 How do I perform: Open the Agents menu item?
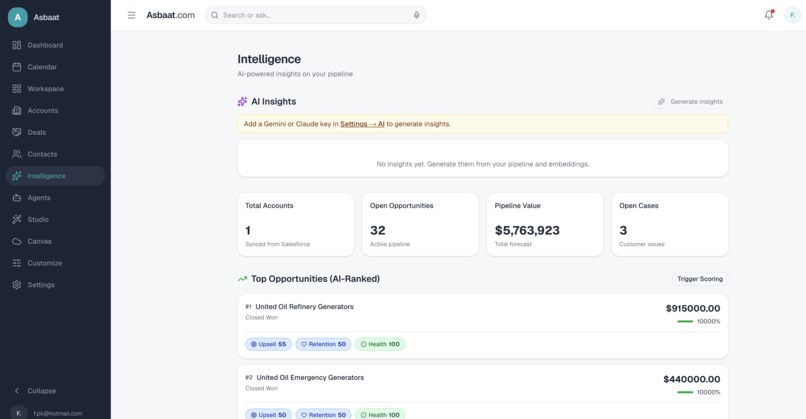click(56, 197)
